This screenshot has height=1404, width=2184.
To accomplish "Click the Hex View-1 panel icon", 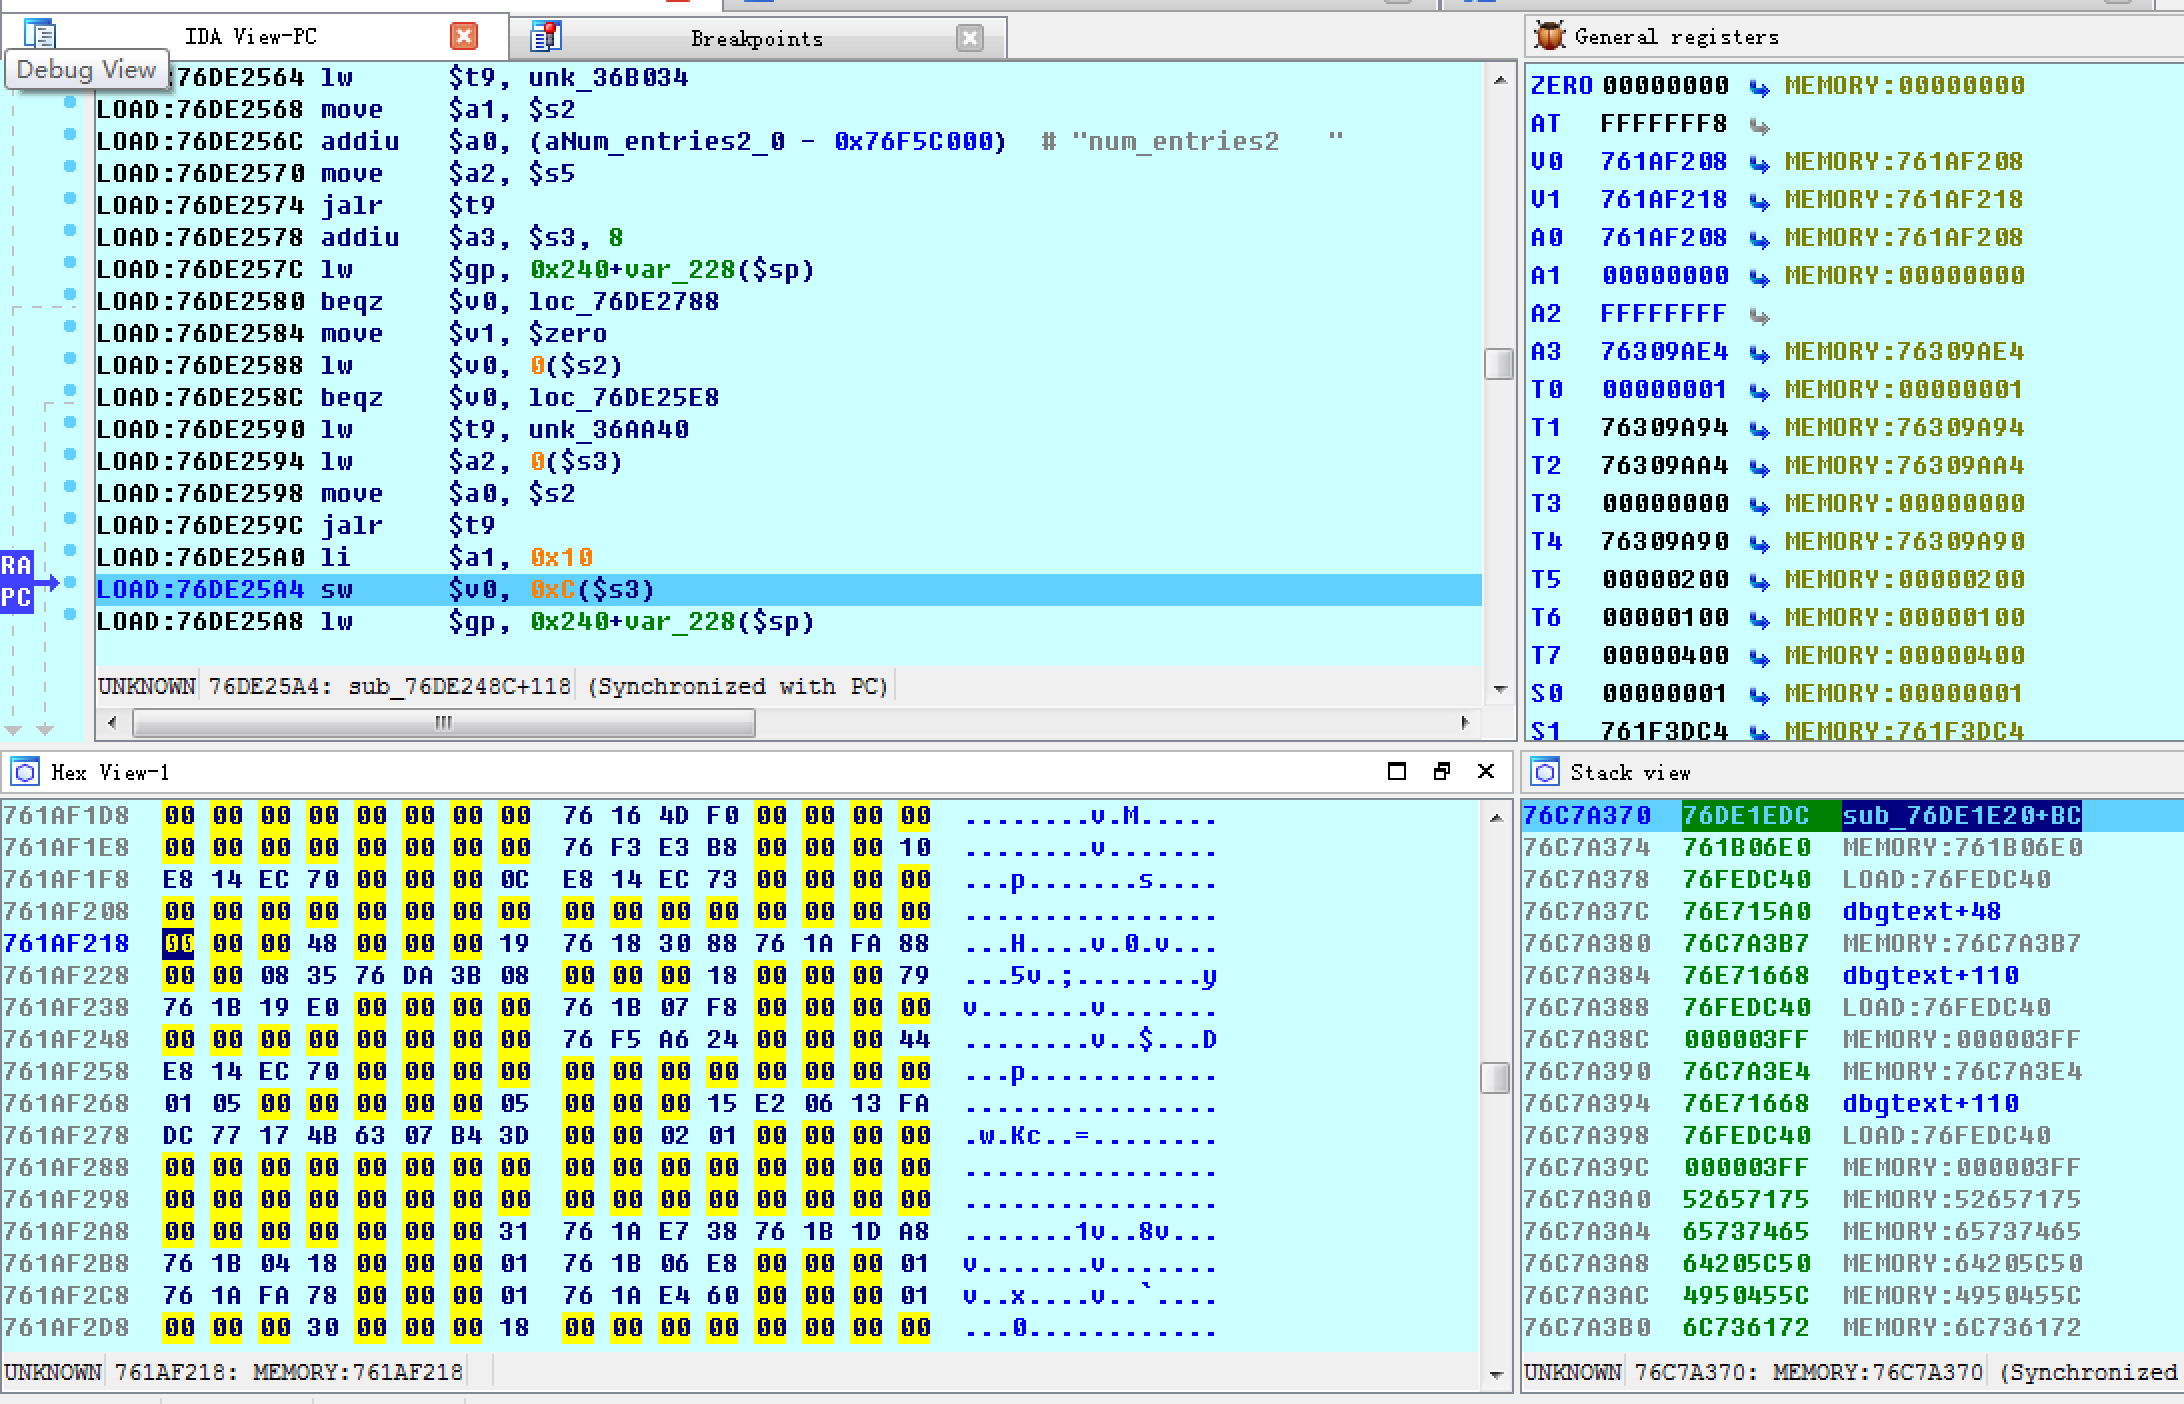I will pos(24,772).
